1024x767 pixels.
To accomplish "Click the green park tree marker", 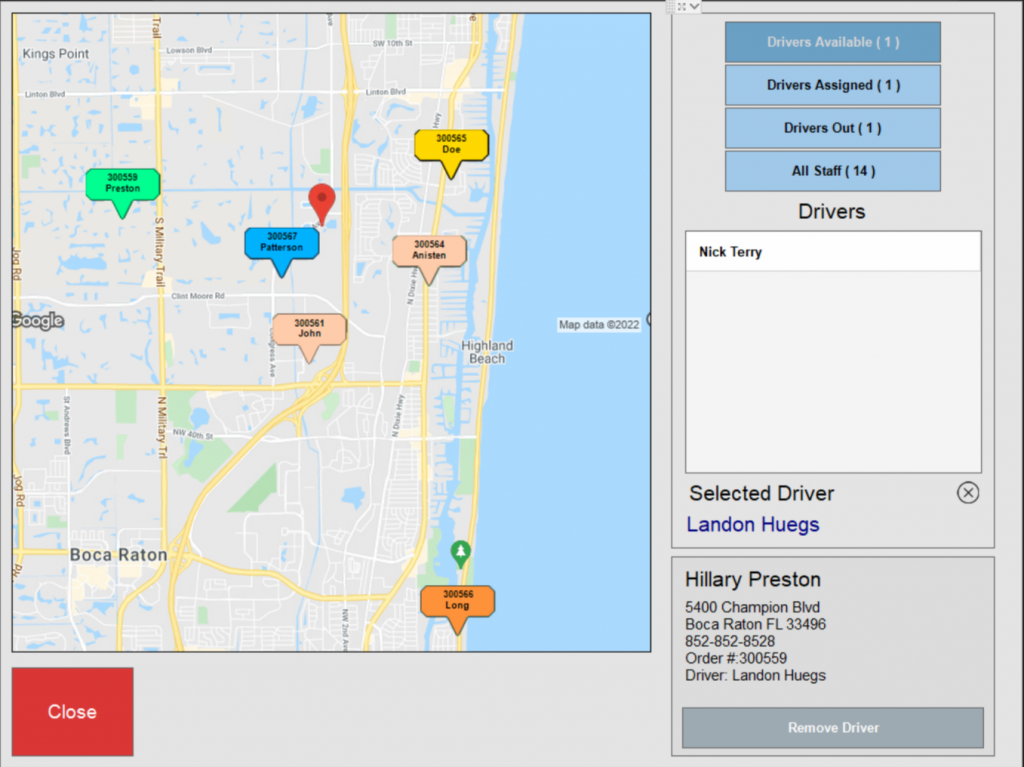I will [x=460, y=554].
